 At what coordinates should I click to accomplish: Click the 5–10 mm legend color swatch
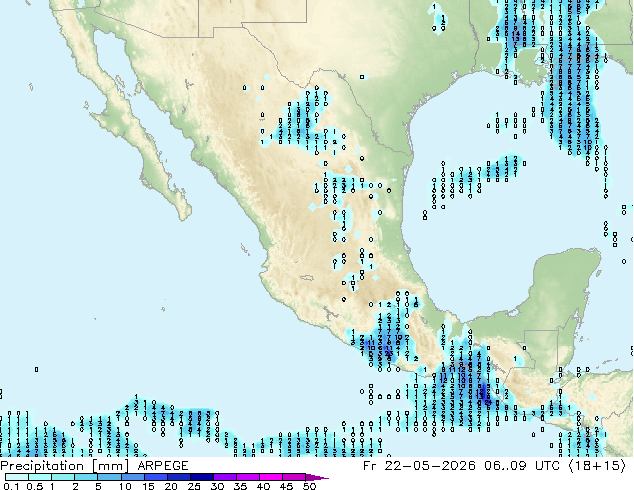(109, 477)
